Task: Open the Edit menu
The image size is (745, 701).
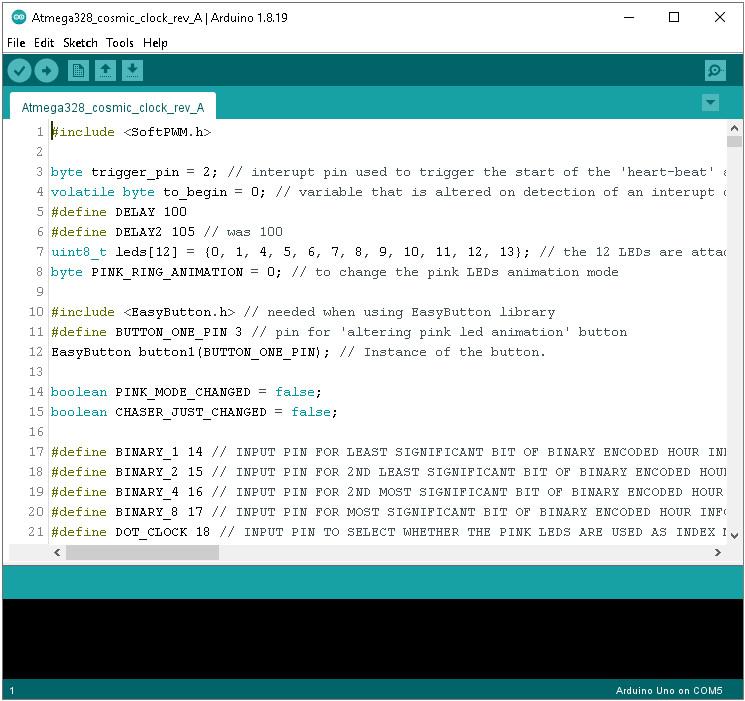Action: pos(44,43)
